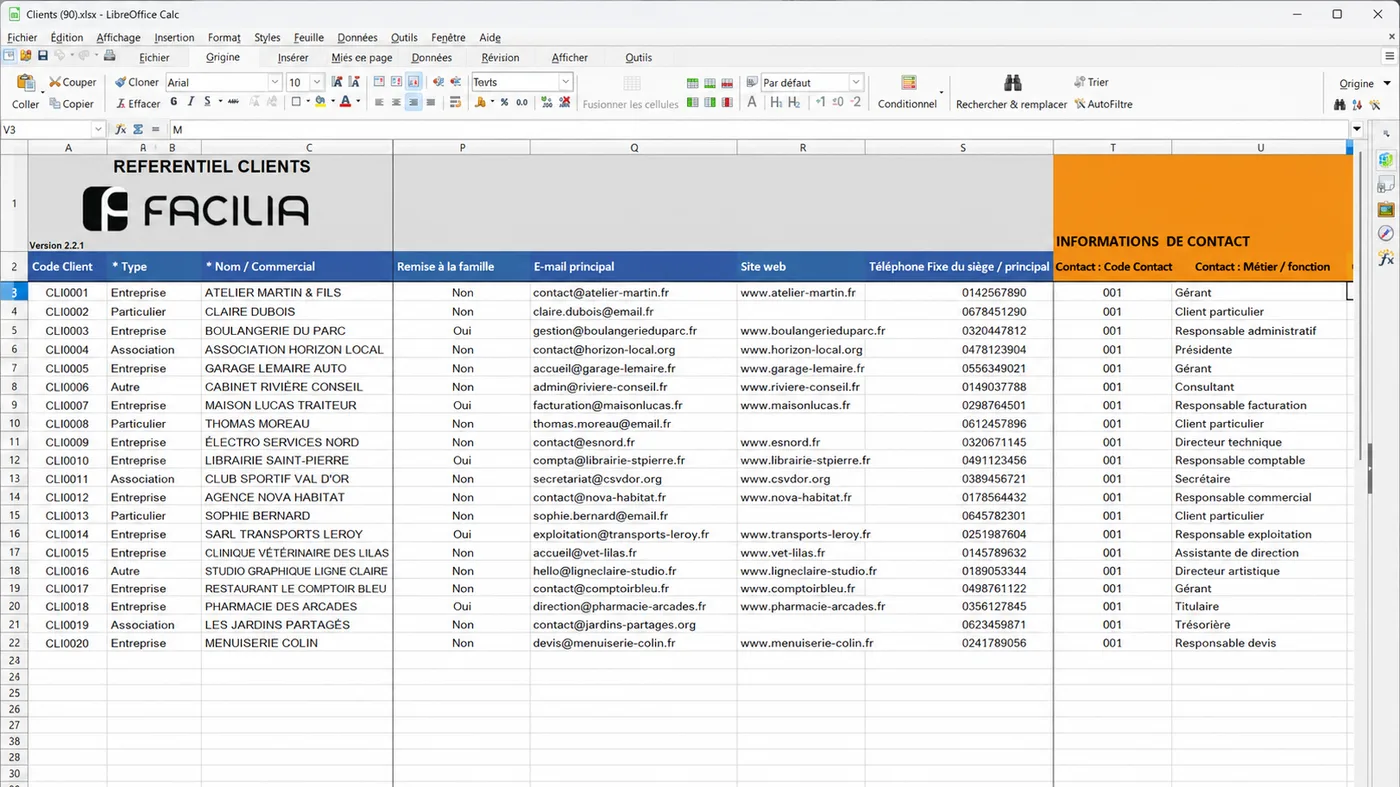The height and width of the screenshot is (787, 1400).
Task: Open Par défaut cell style dropdown
Action: pyautogui.click(x=855, y=82)
